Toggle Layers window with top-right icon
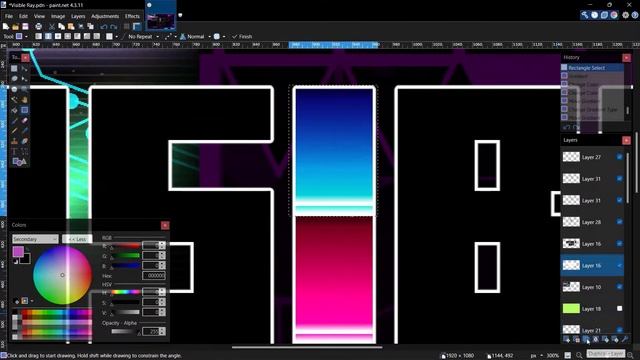The height and width of the screenshot is (360, 640). [604, 15]
